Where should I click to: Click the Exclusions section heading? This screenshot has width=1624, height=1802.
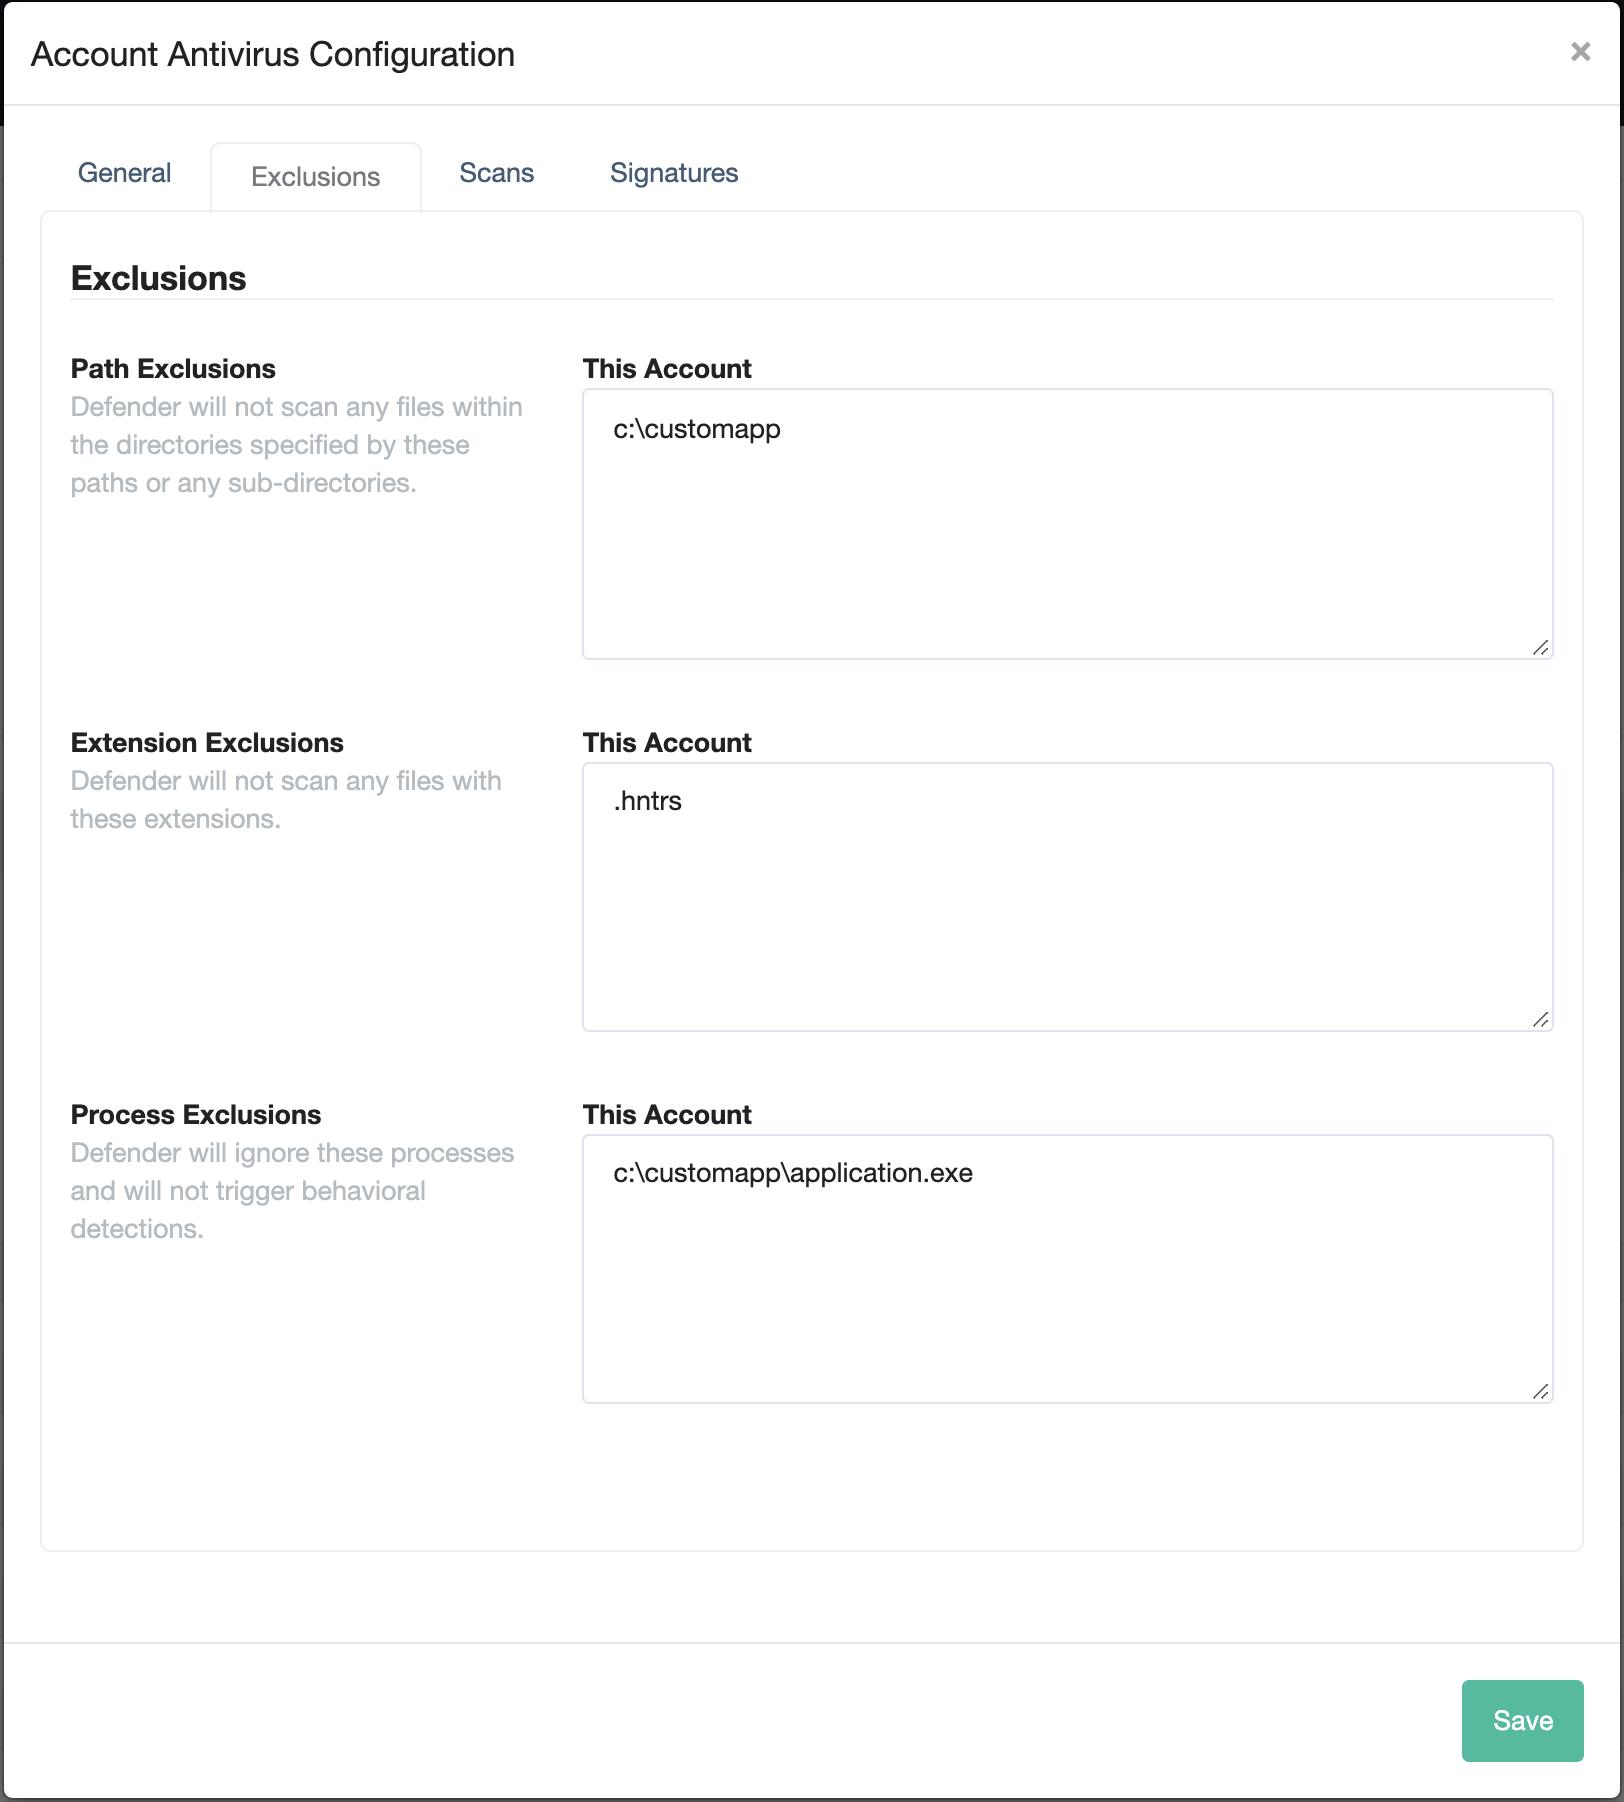pos(158,278)
